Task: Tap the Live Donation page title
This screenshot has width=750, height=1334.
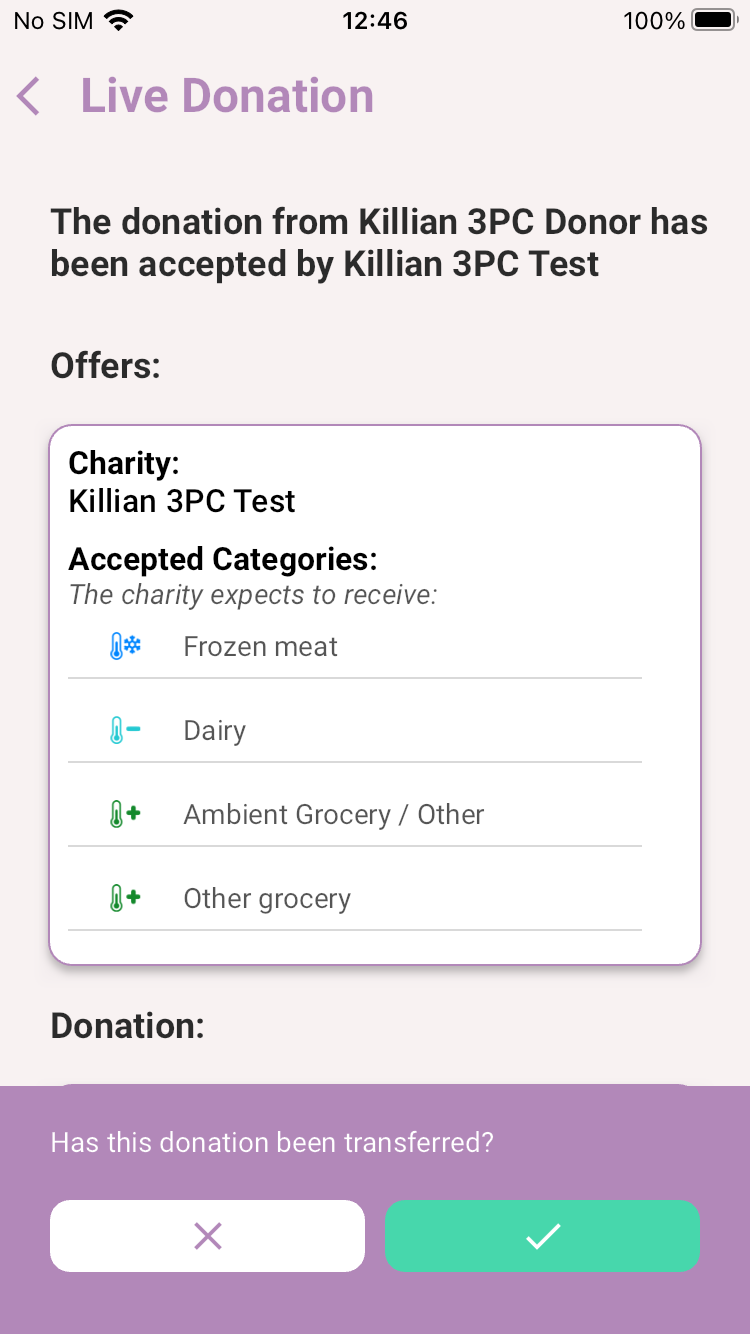Action: 227,97
